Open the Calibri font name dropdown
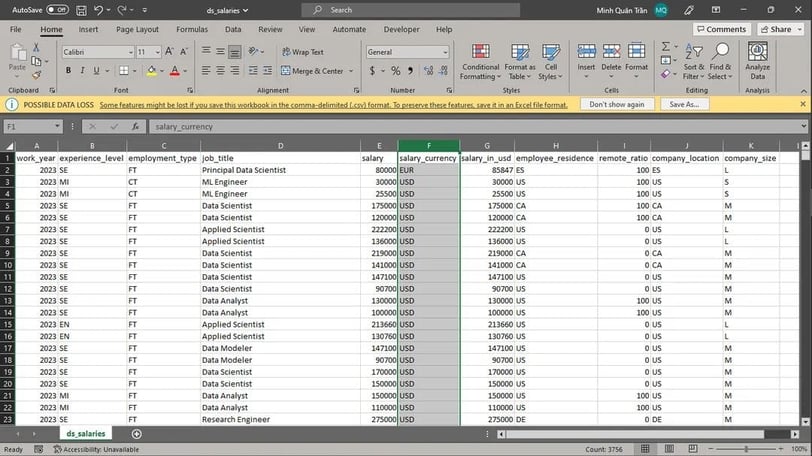The image size is (812, 456). tap(130, 52)
